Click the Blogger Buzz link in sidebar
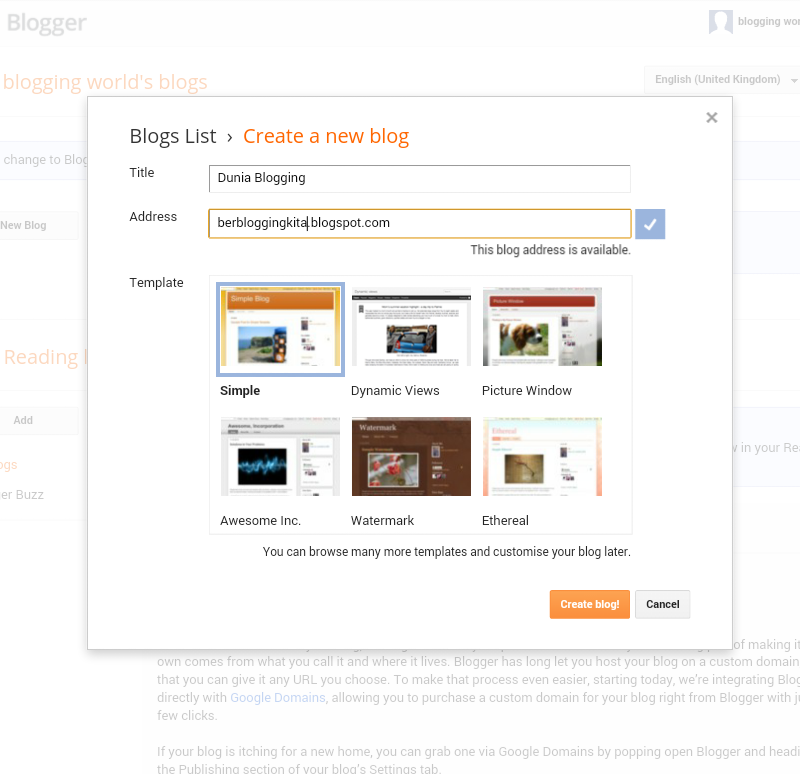The image size is (800, 774). [x=21, y=495]
